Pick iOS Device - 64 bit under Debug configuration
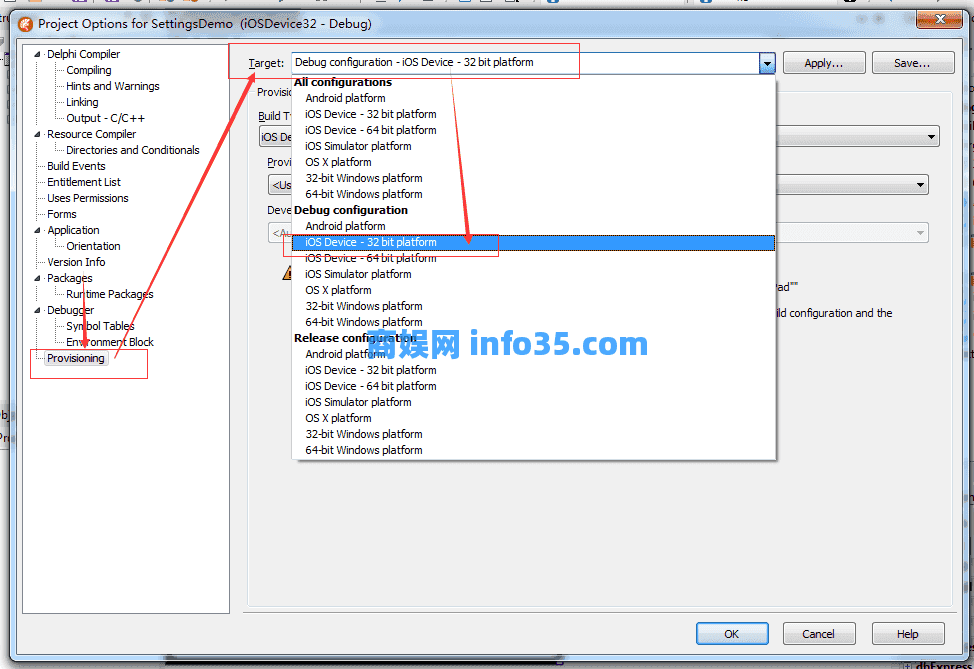 coord(534,258)
